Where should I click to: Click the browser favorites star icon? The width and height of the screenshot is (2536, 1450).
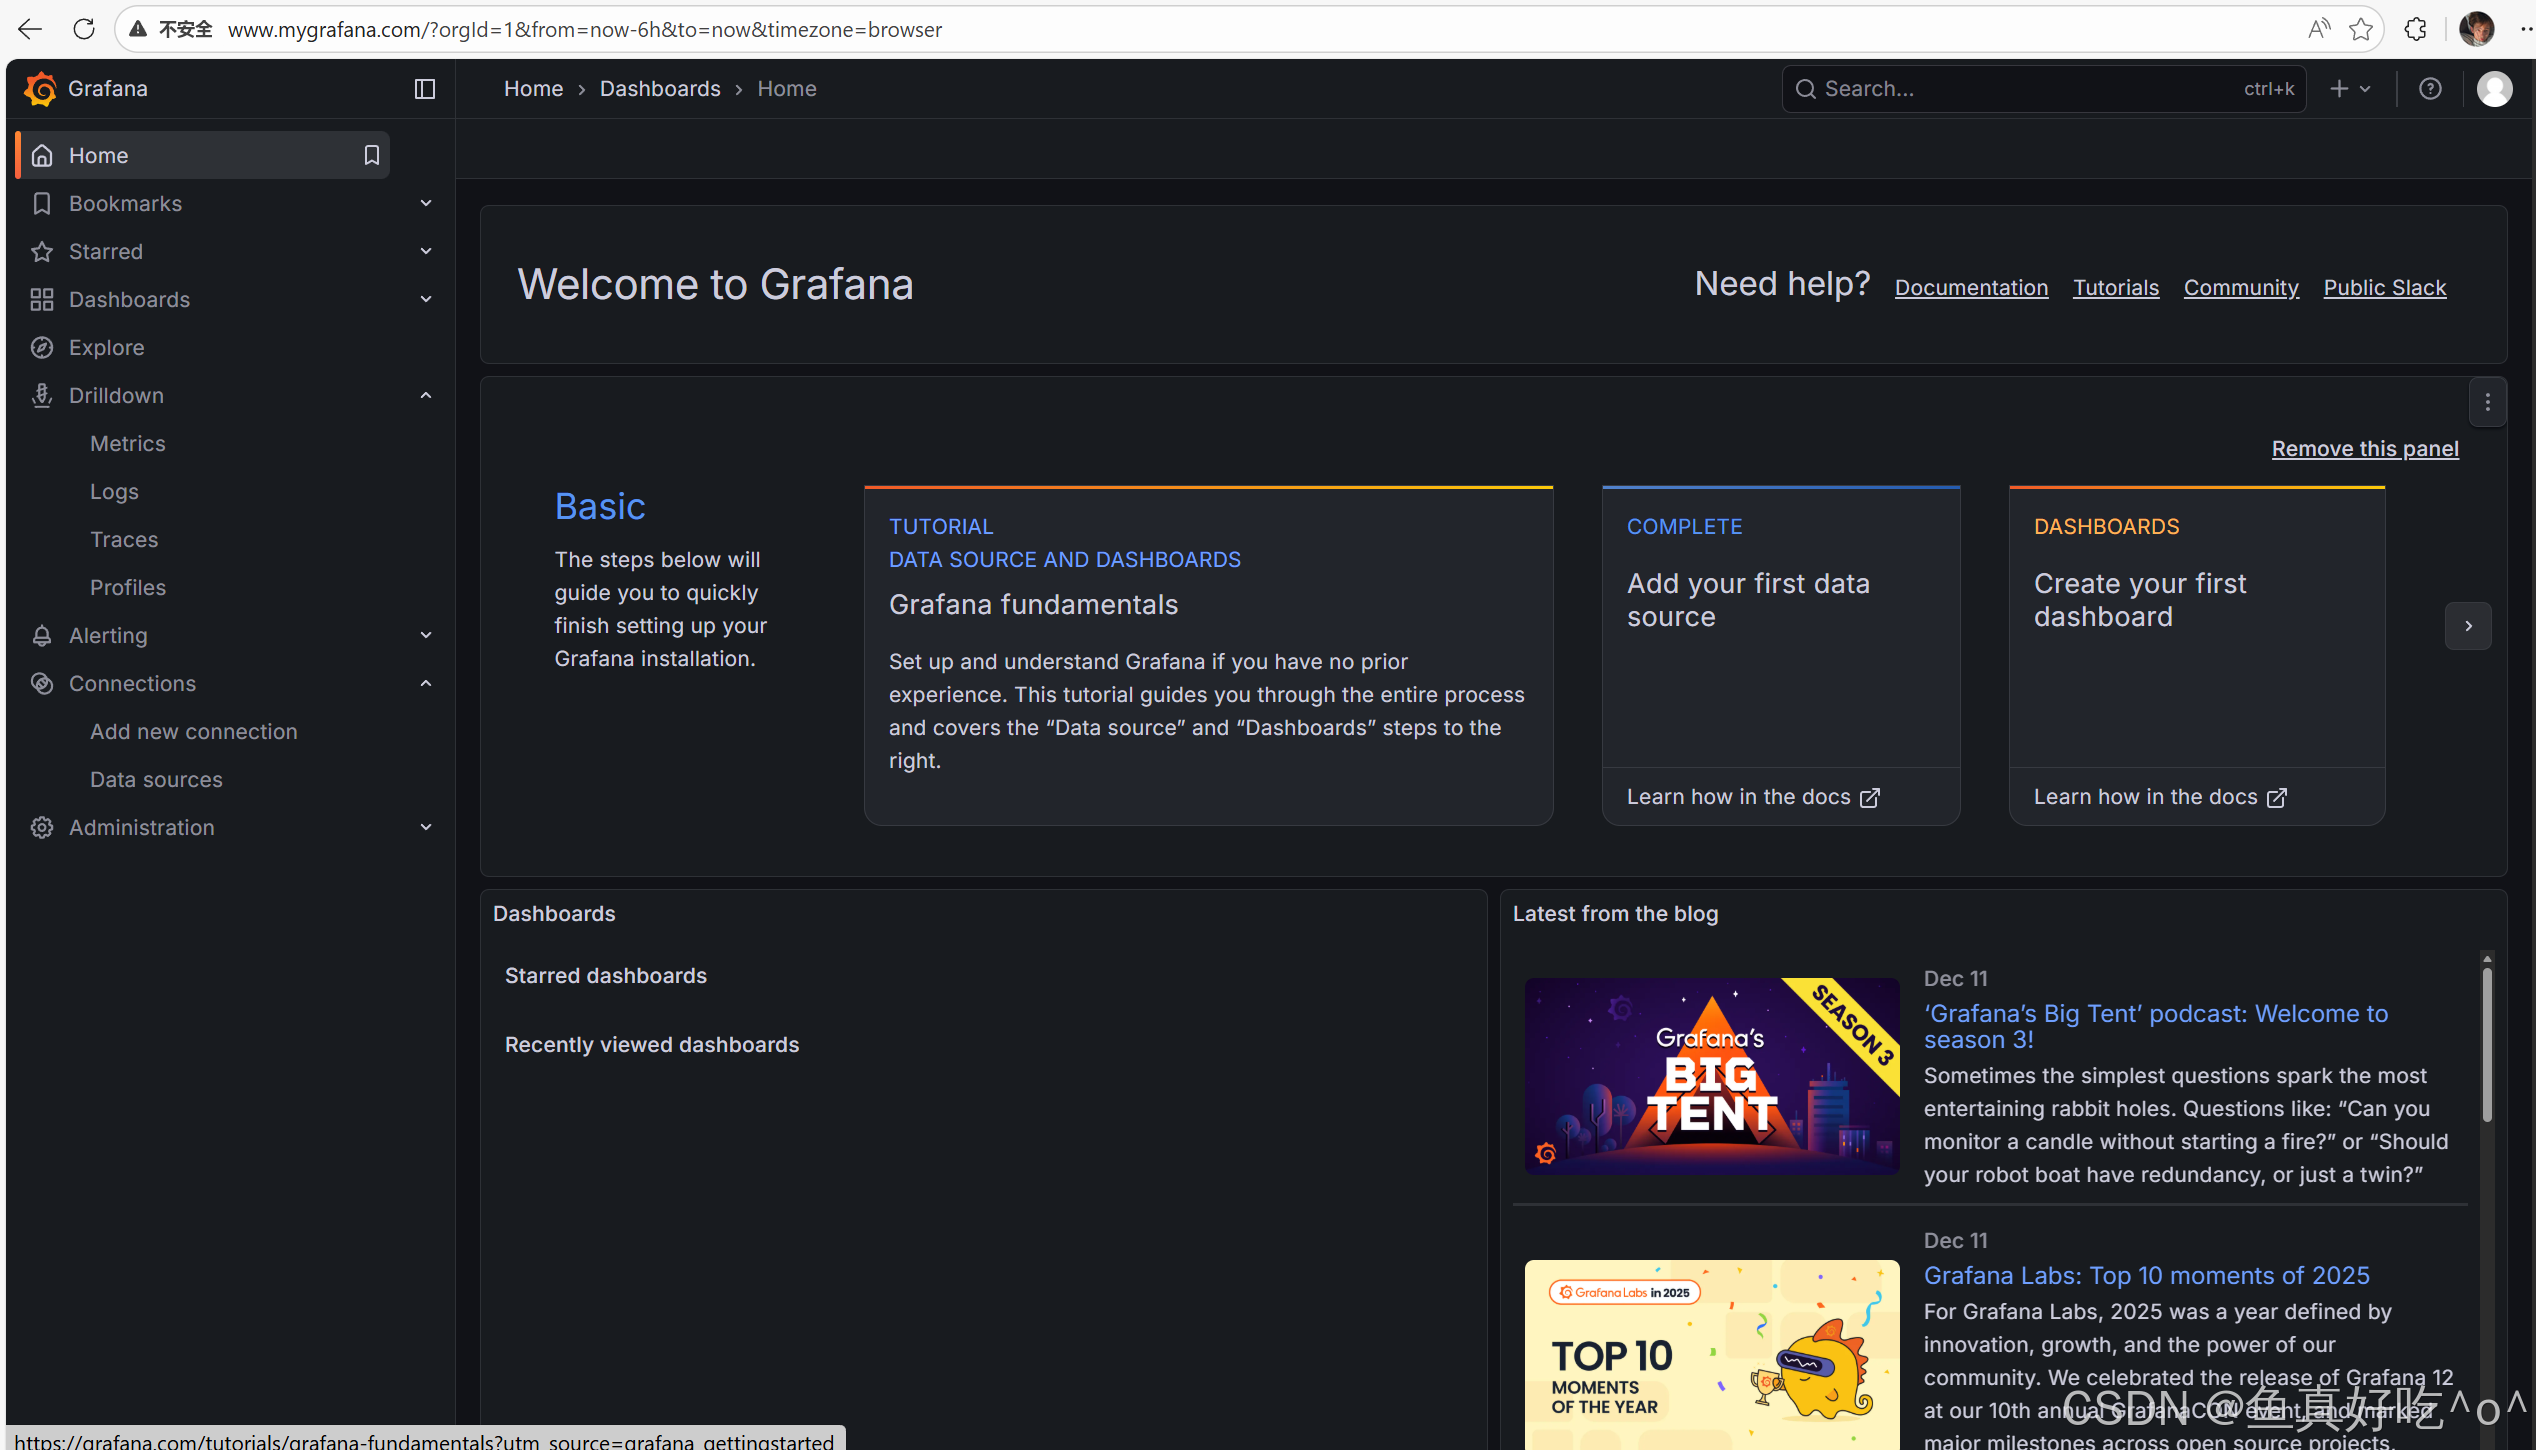[x=2361, y=29]
